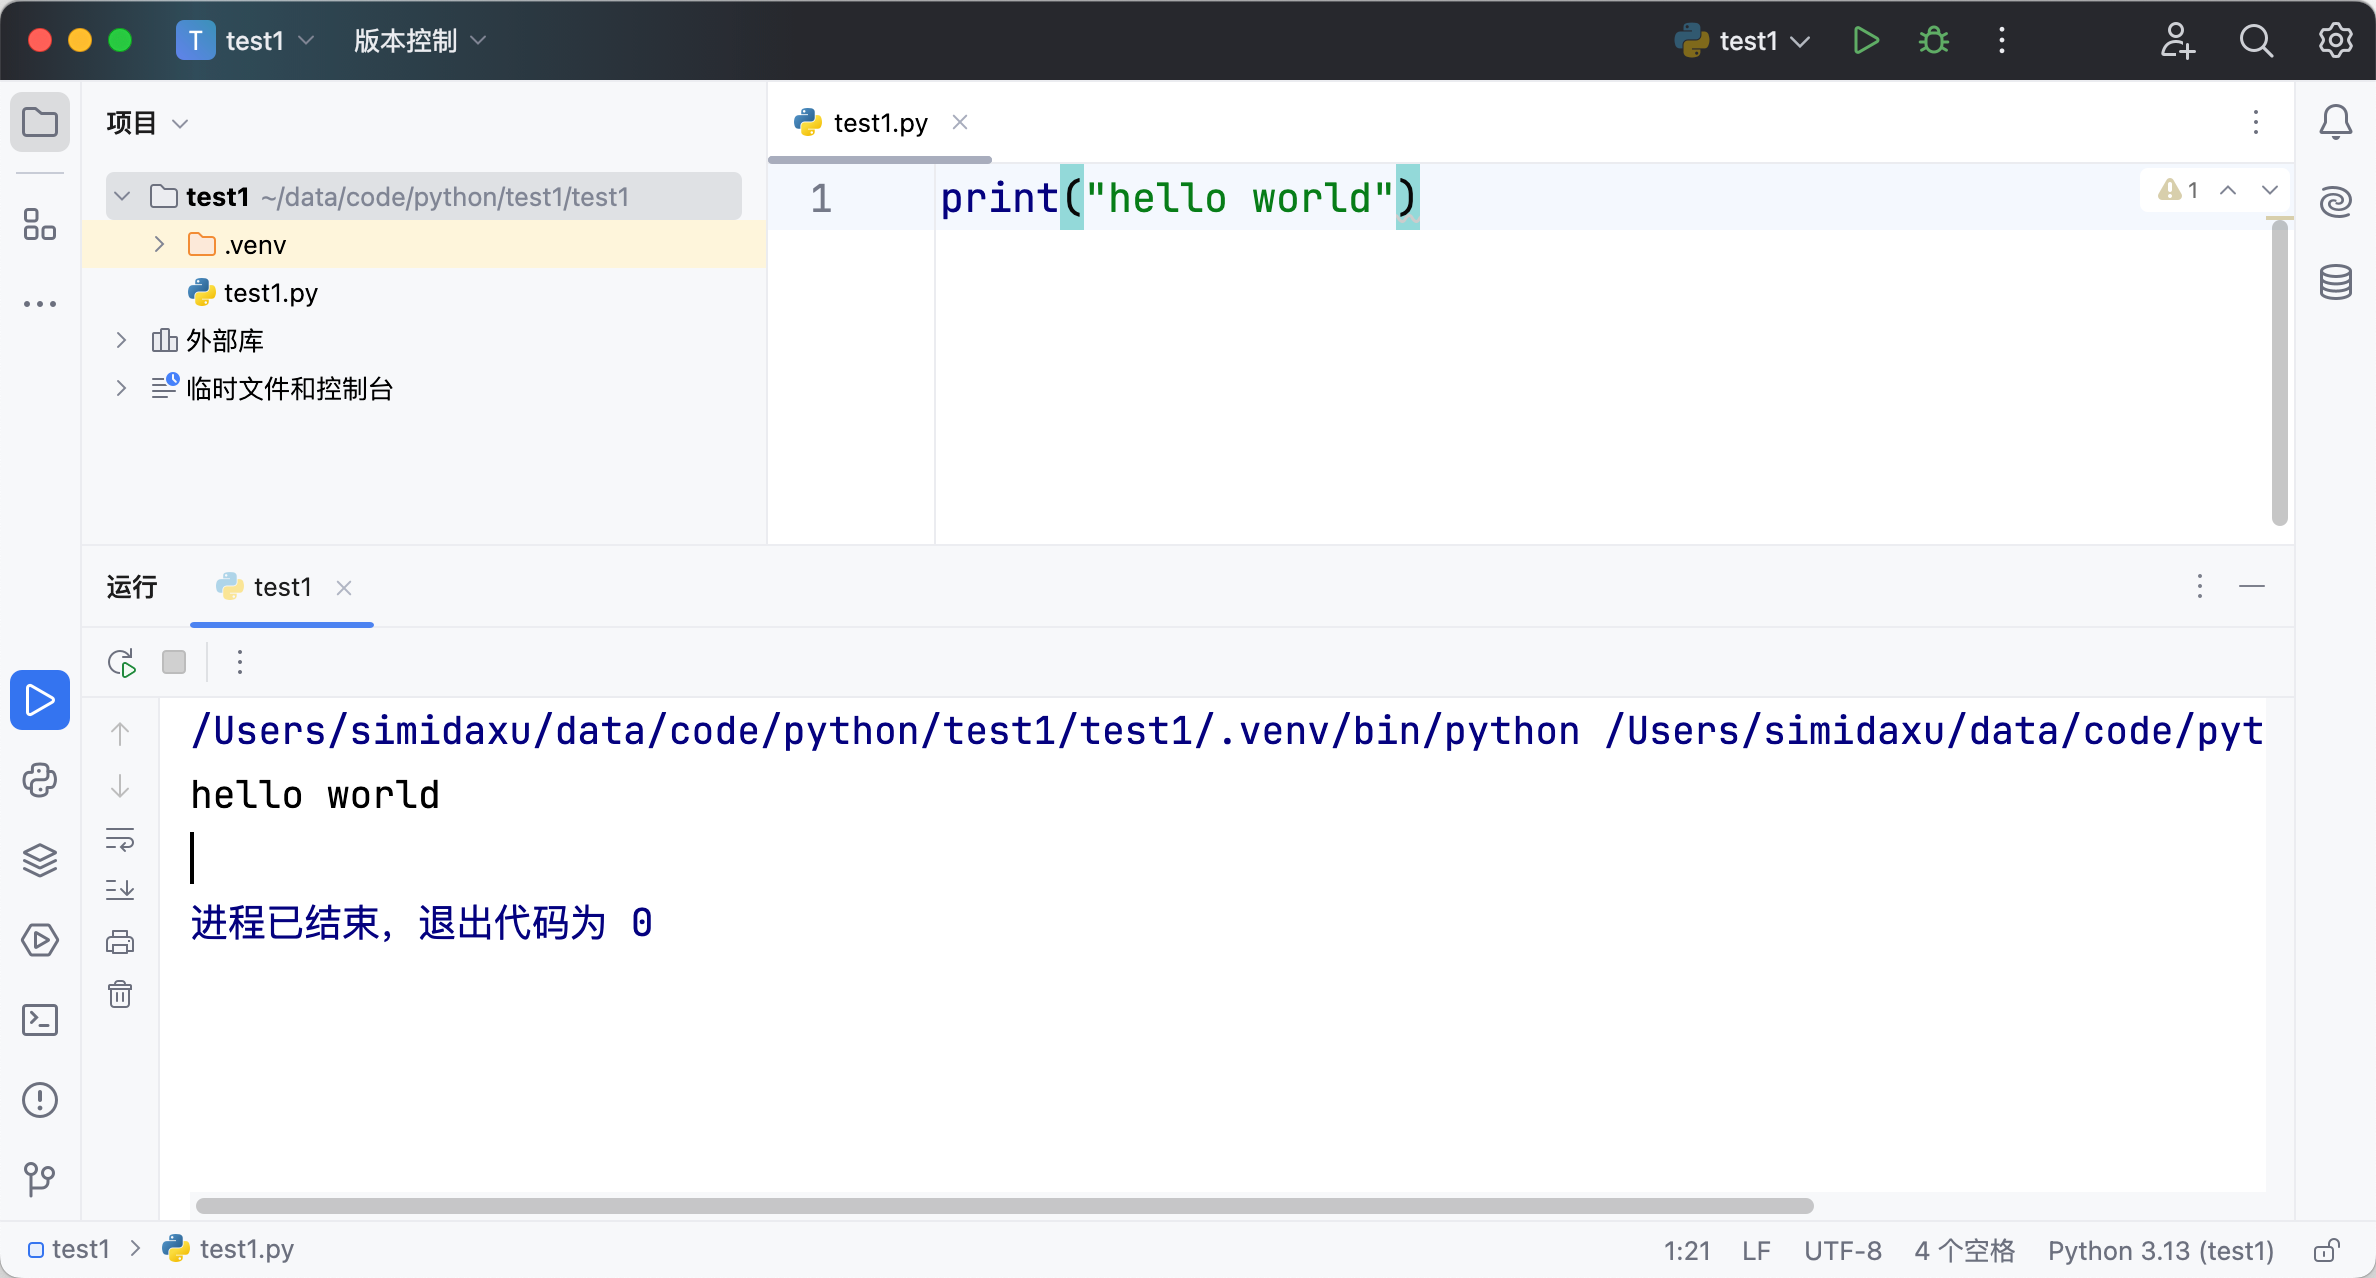This screenshot has width=2376, height=1278.
Task: Rerun test1 in the Run panel
Action: (122, 662)
